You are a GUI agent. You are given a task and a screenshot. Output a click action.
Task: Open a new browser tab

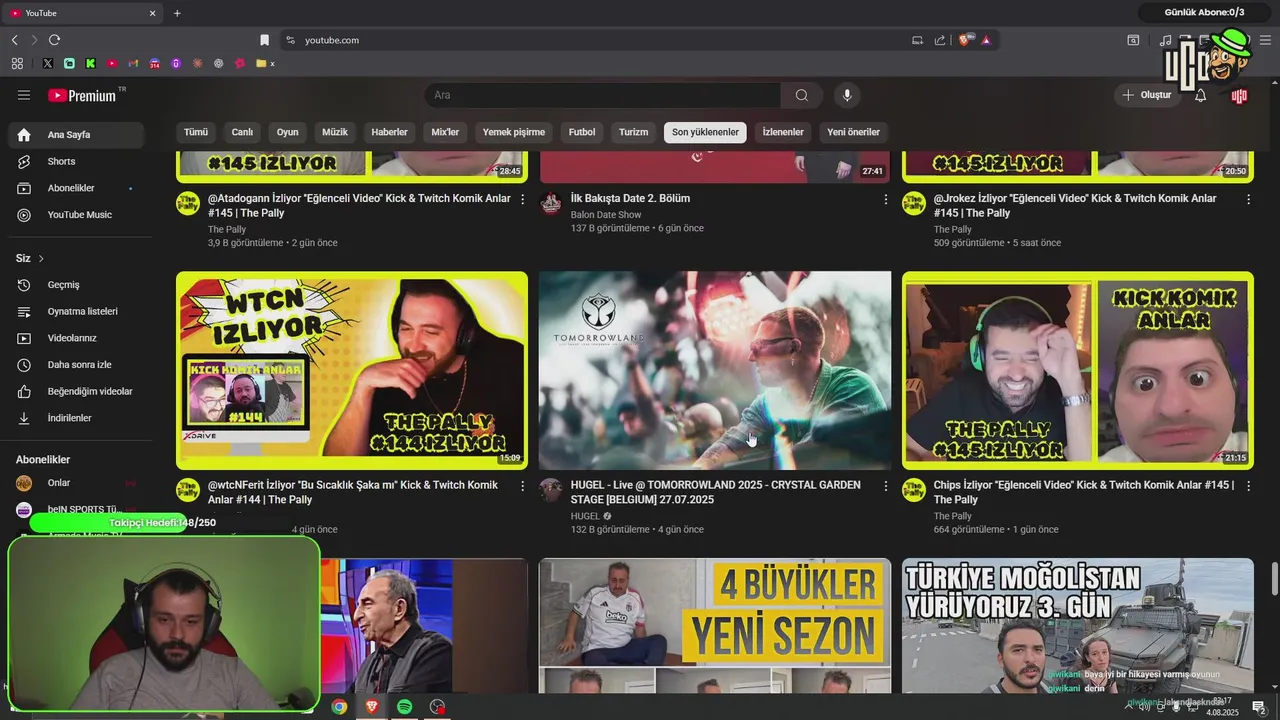[177, 13]
